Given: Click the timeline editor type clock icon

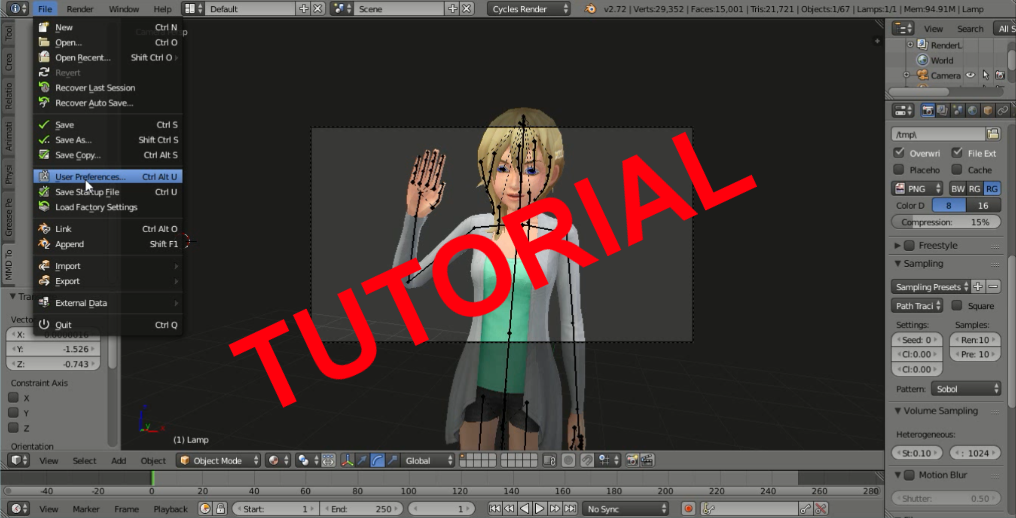Looking at the screenshot, I should 19,509.
